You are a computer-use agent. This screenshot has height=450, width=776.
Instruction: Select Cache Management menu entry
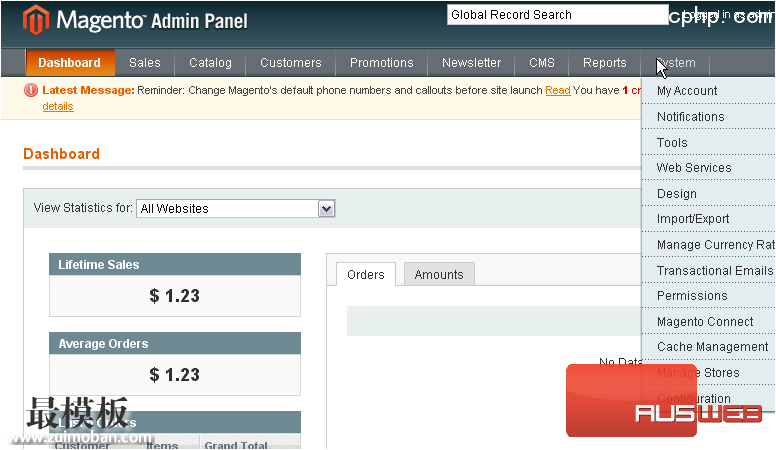(709, 347)
